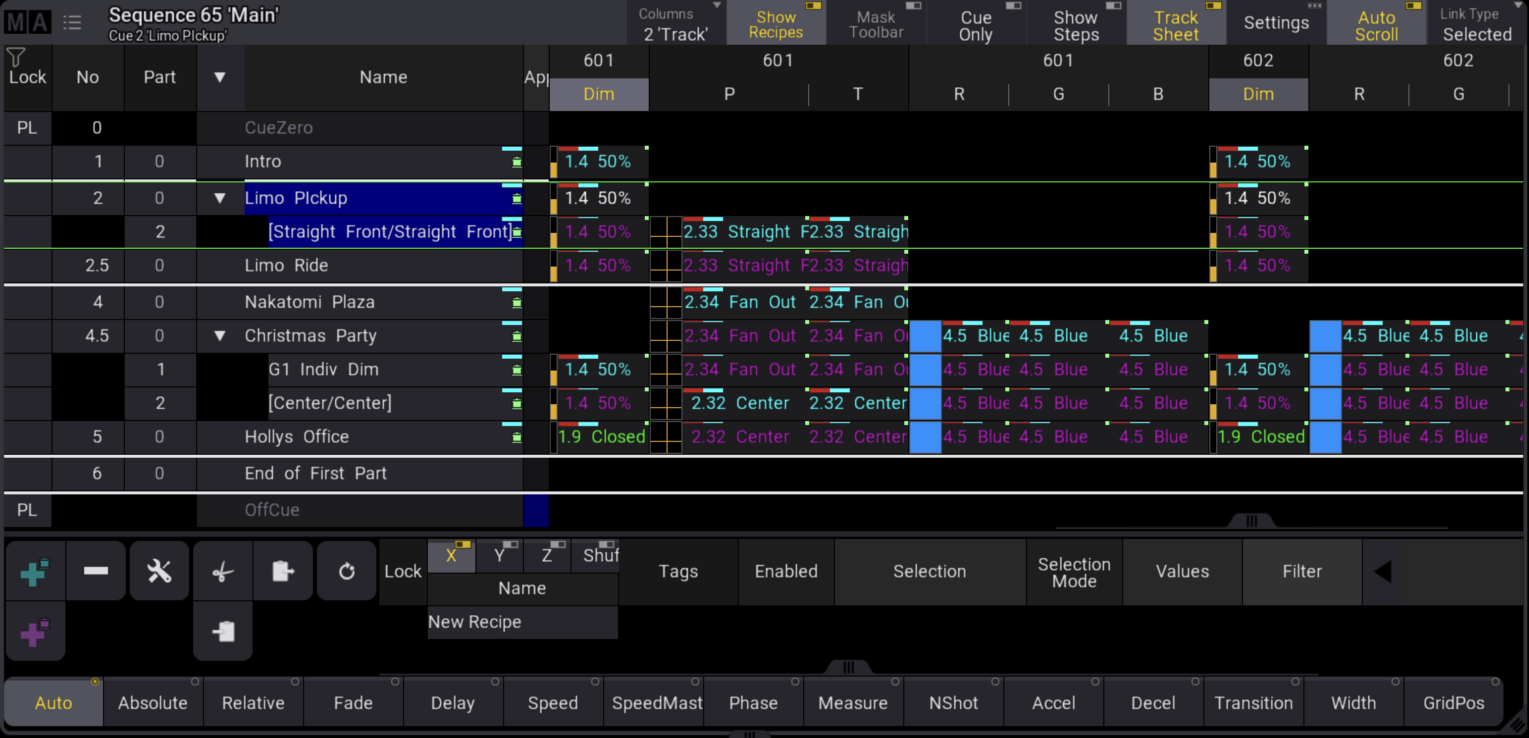Switch to the Absolute layer

coord(153,702)
